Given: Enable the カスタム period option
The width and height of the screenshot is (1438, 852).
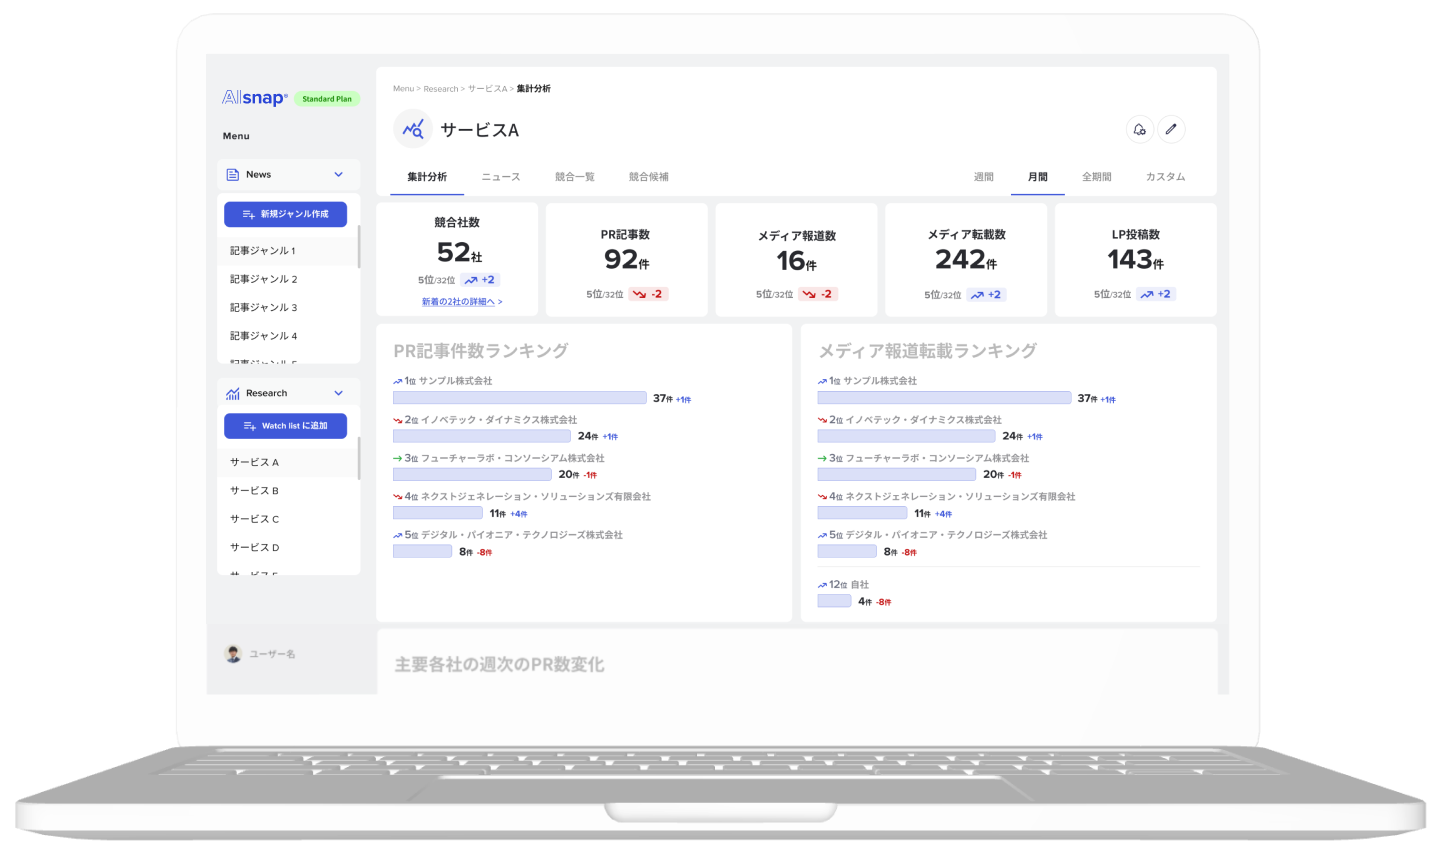Looking at the screenshot, I should pos(1166,176).
